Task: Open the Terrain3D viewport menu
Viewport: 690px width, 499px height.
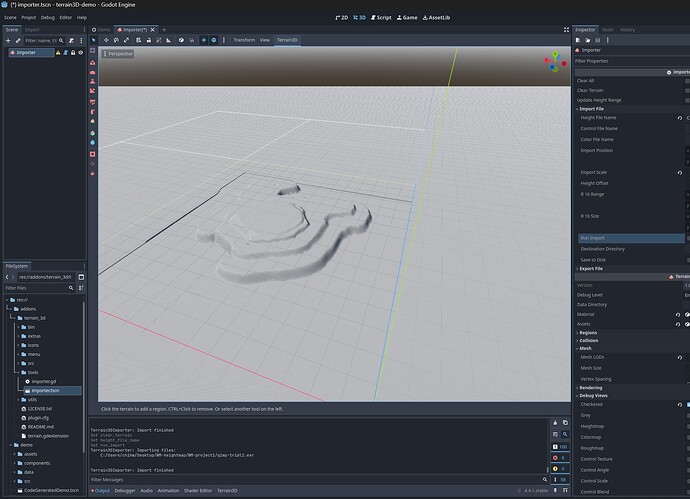Action: coord(287,40)
